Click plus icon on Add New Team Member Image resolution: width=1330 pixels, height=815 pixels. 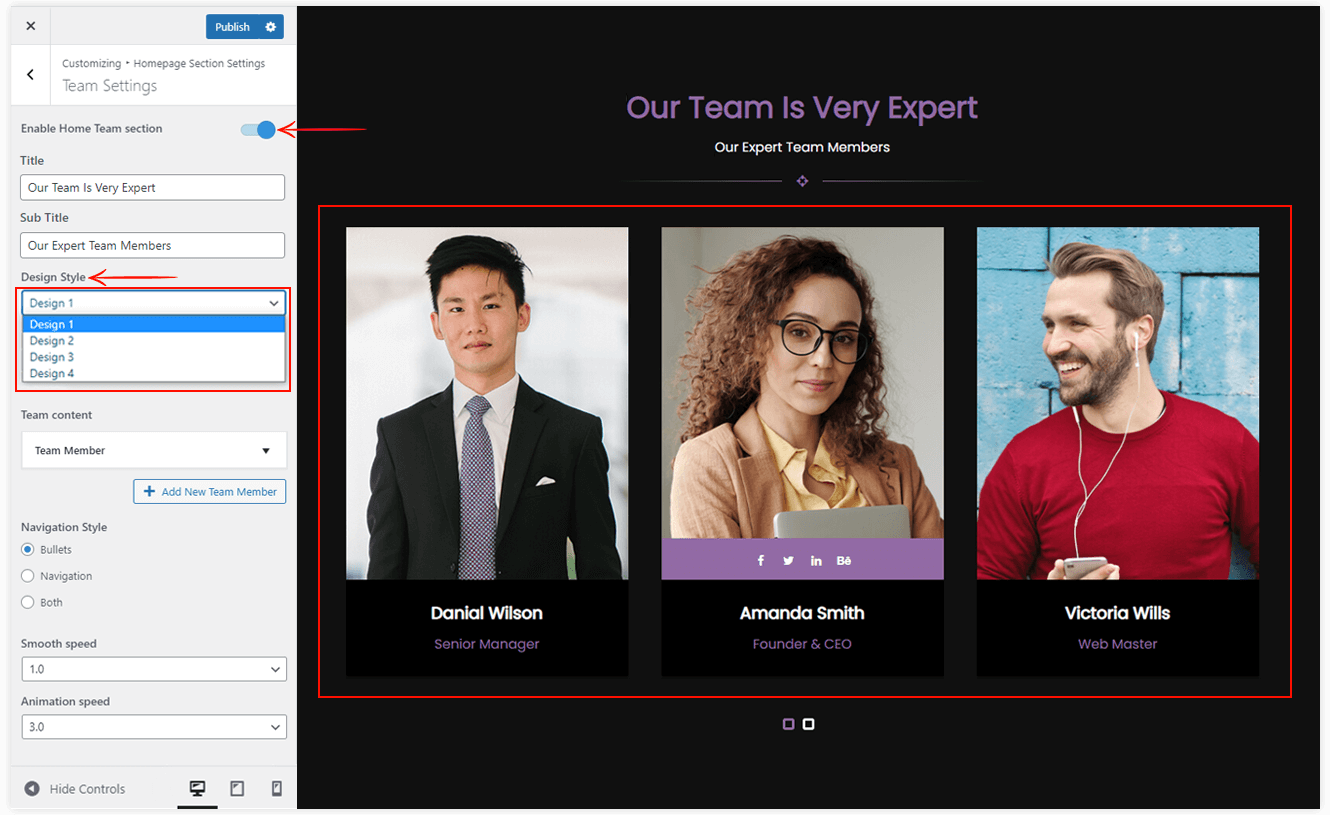point(149,491)
